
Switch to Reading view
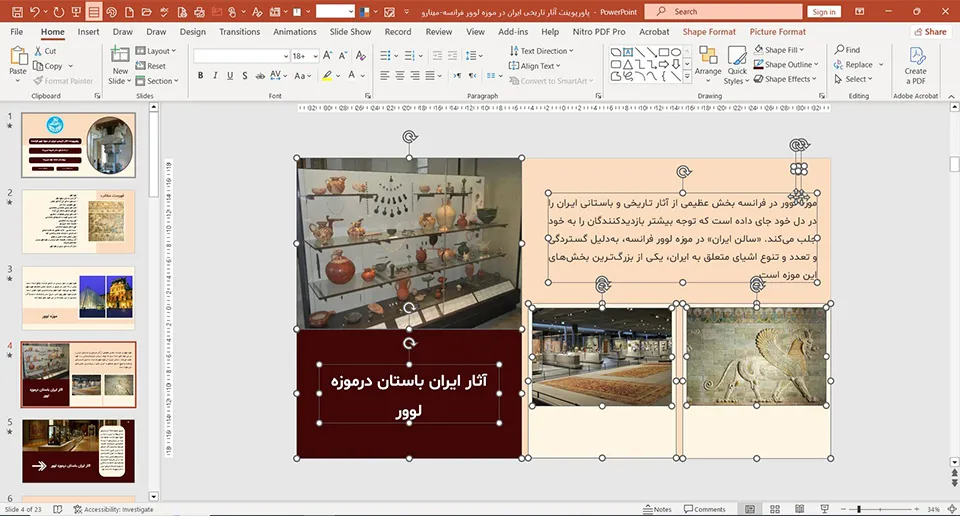coord(799,509)
